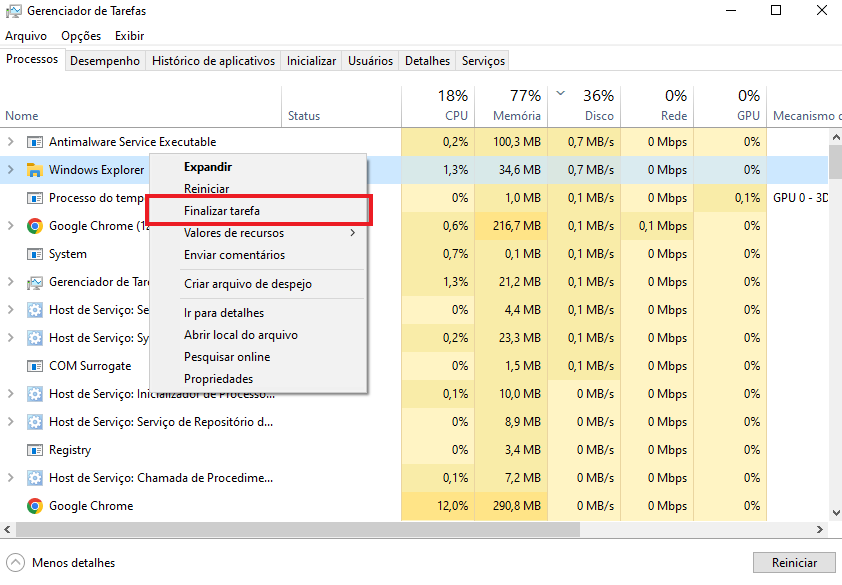Click the Gerenciador de Tar process row icon
The width and height of the screenshot is (842, 585).
click(x=35, y=282)
